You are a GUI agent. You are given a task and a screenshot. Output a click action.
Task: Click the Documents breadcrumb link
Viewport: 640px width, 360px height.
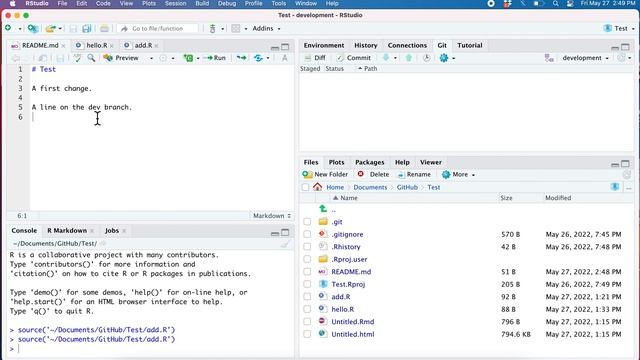point(370,187)
